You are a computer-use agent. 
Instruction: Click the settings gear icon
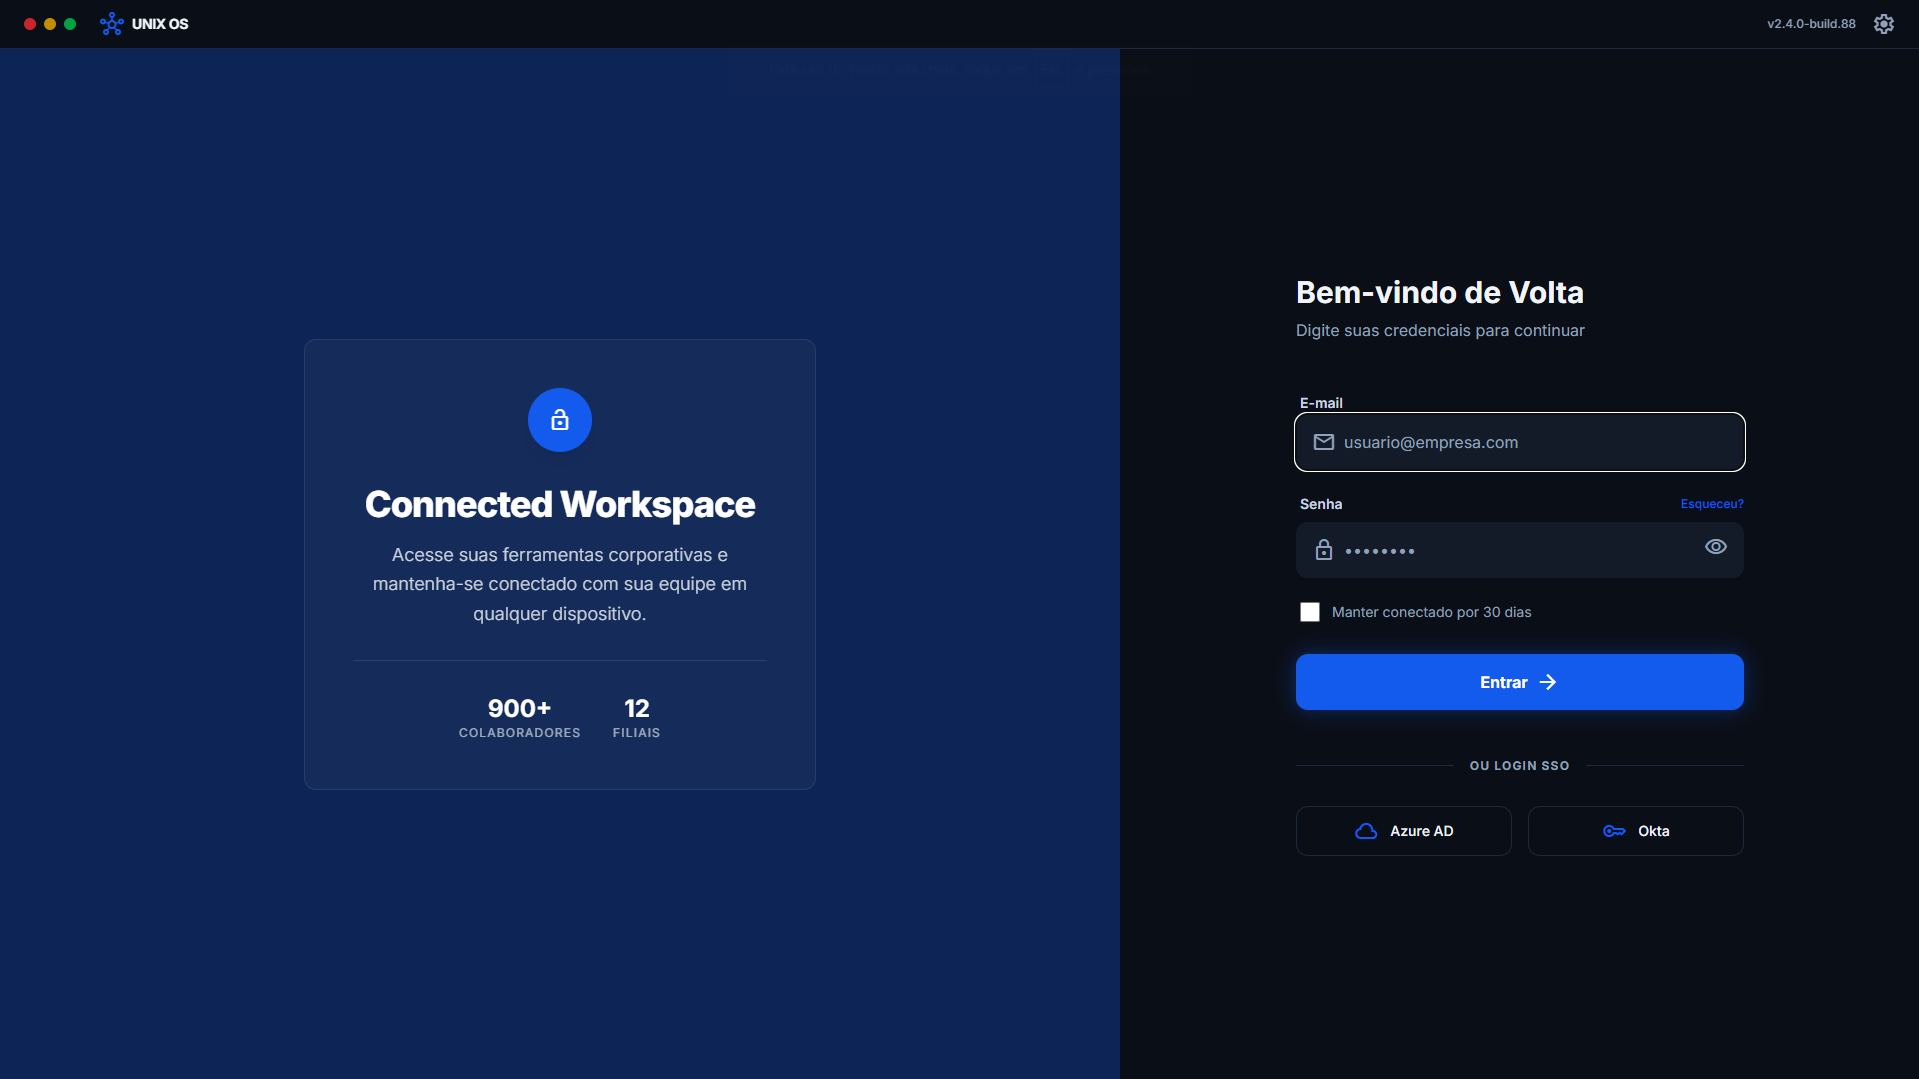click(1883, 24)
